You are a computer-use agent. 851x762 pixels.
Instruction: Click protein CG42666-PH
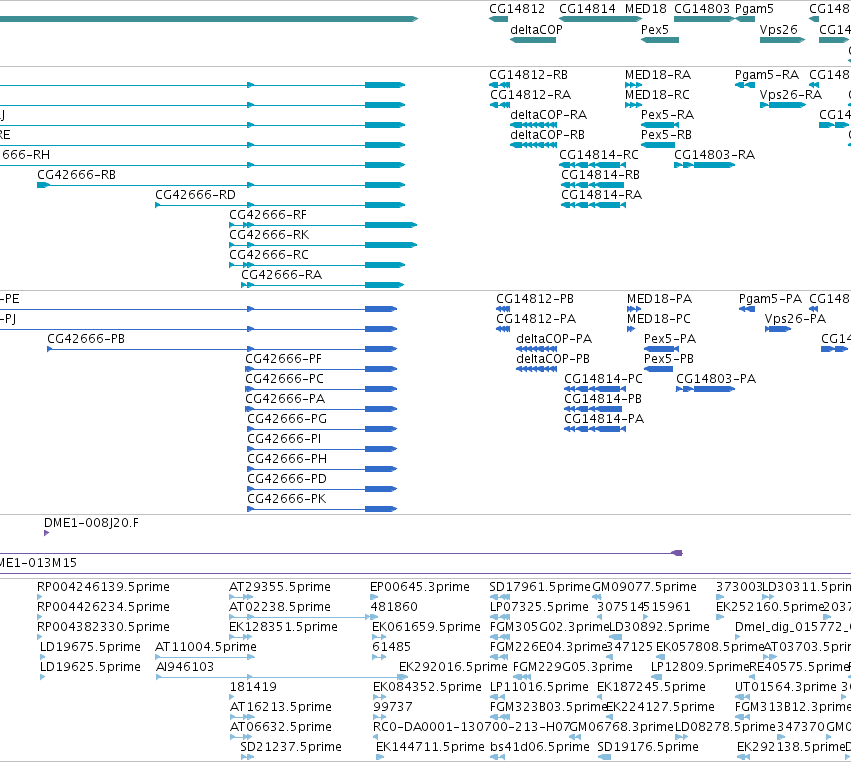(287, 459)
